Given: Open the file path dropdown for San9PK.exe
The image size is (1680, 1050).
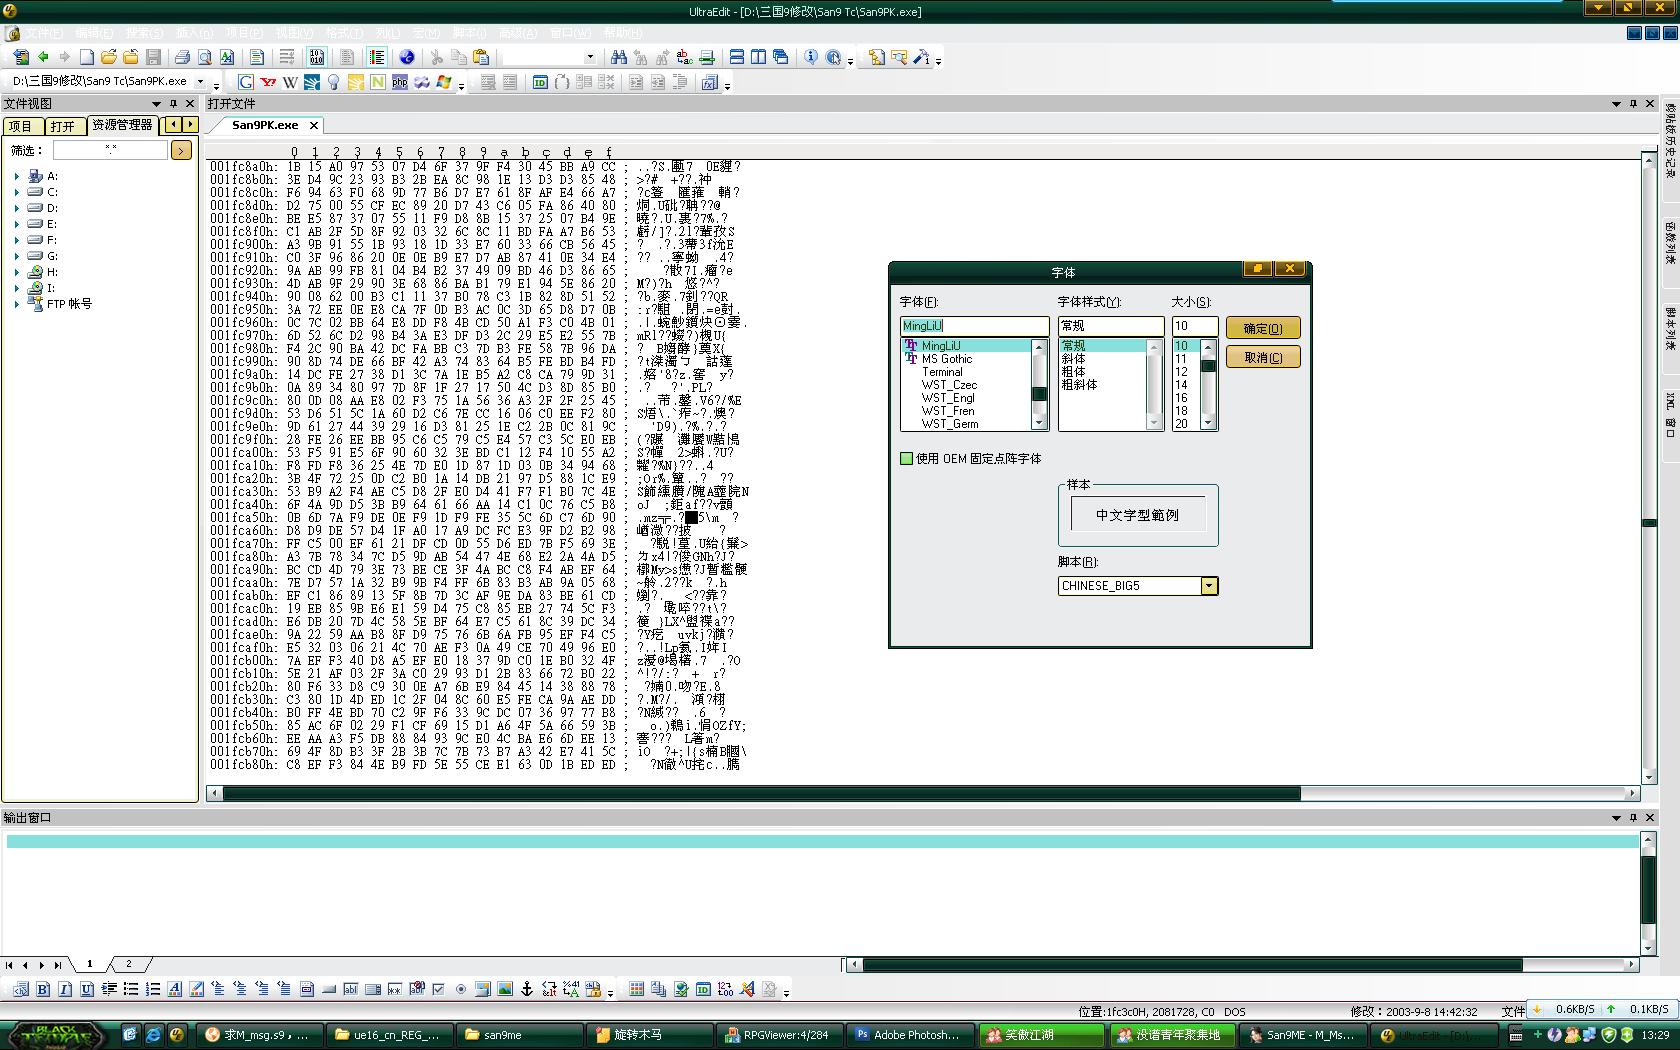Looking at the screenshot, I should coord(201,82).
